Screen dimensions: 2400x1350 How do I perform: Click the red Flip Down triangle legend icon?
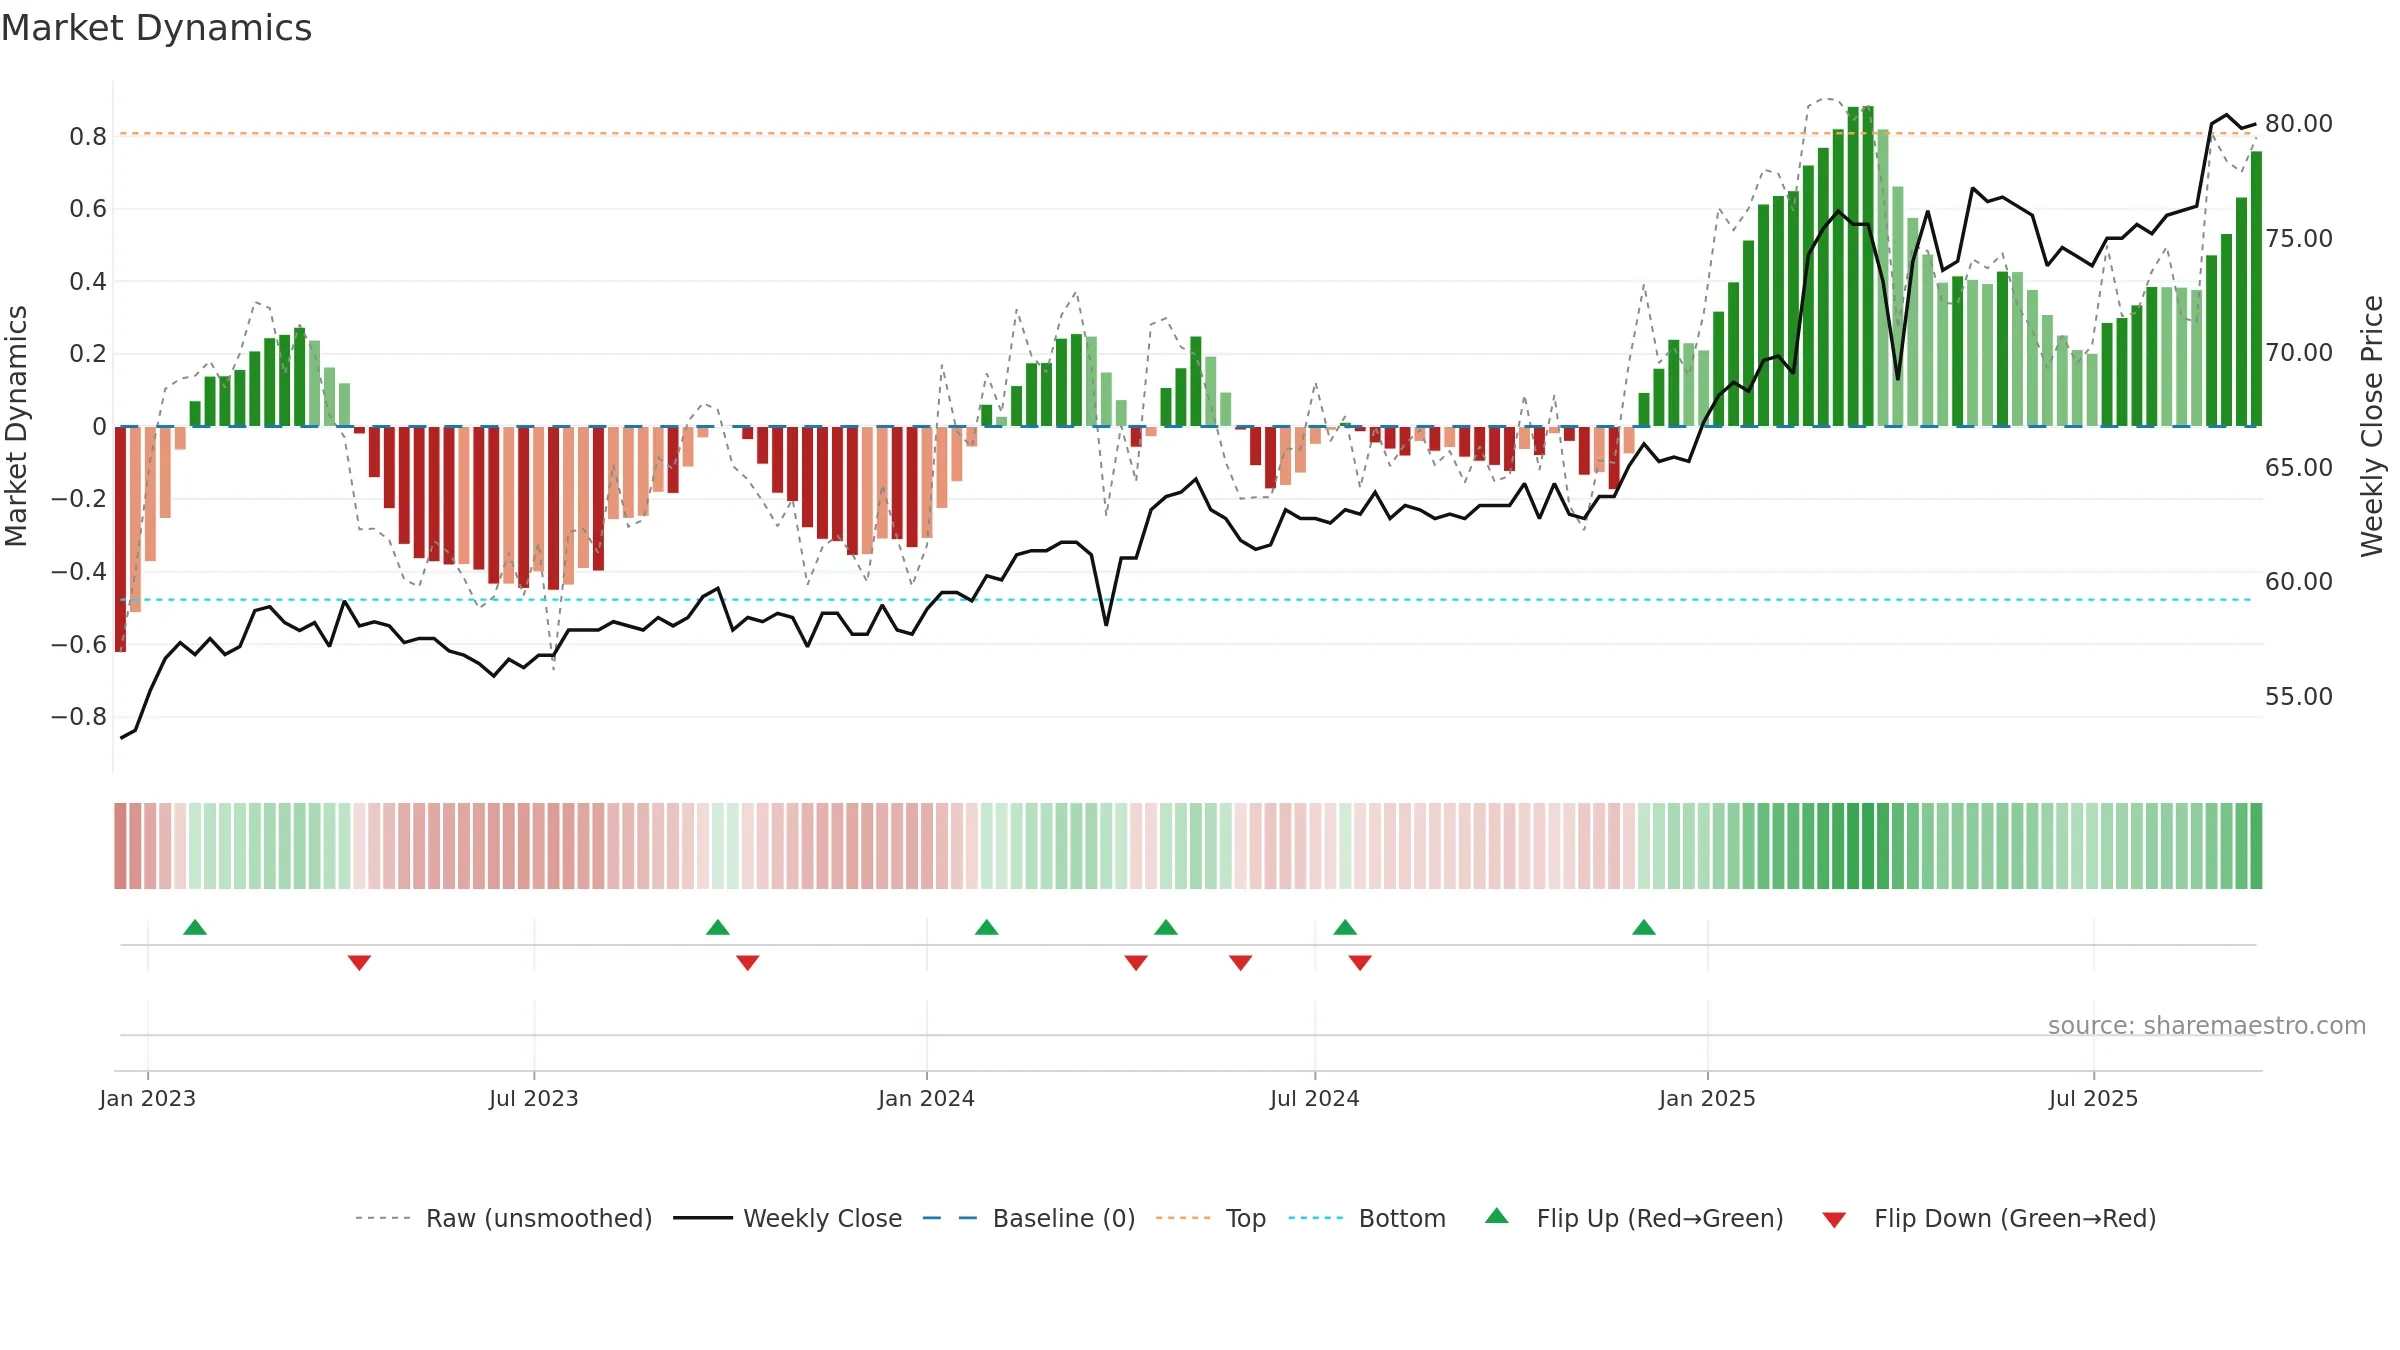(x=1834, y=1220)
